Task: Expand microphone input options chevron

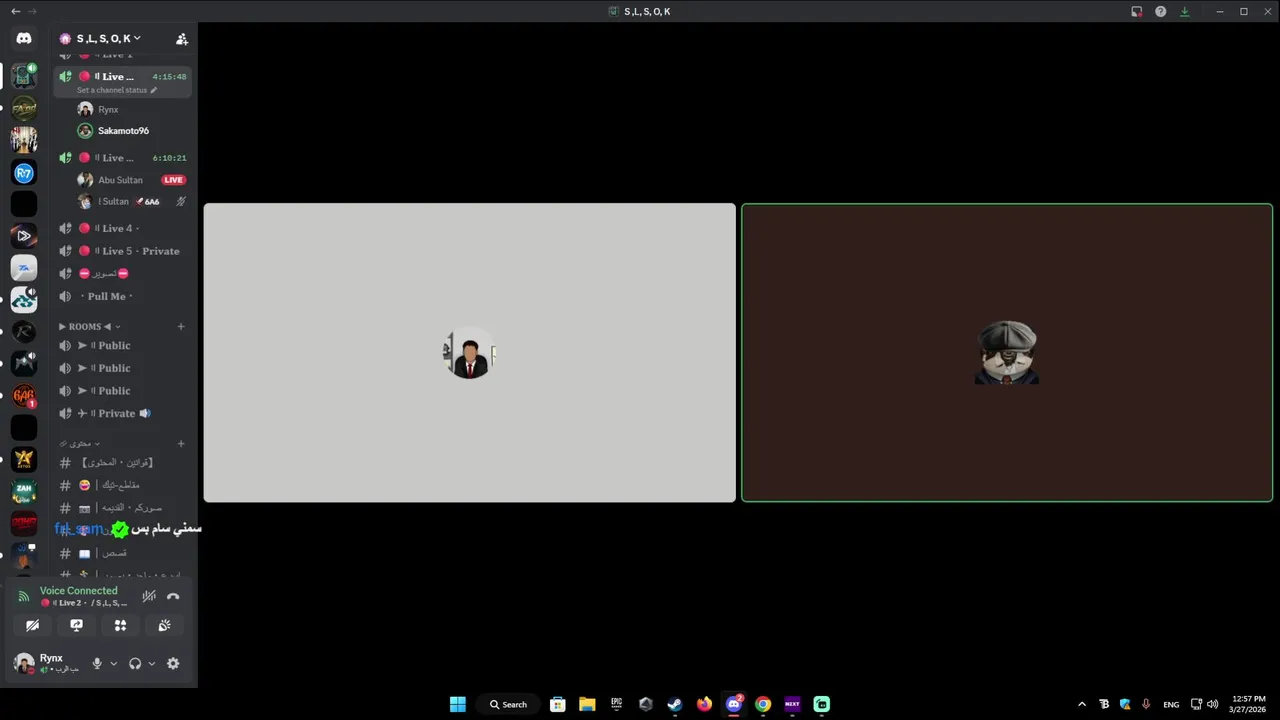Action: [x=113, y=663]
